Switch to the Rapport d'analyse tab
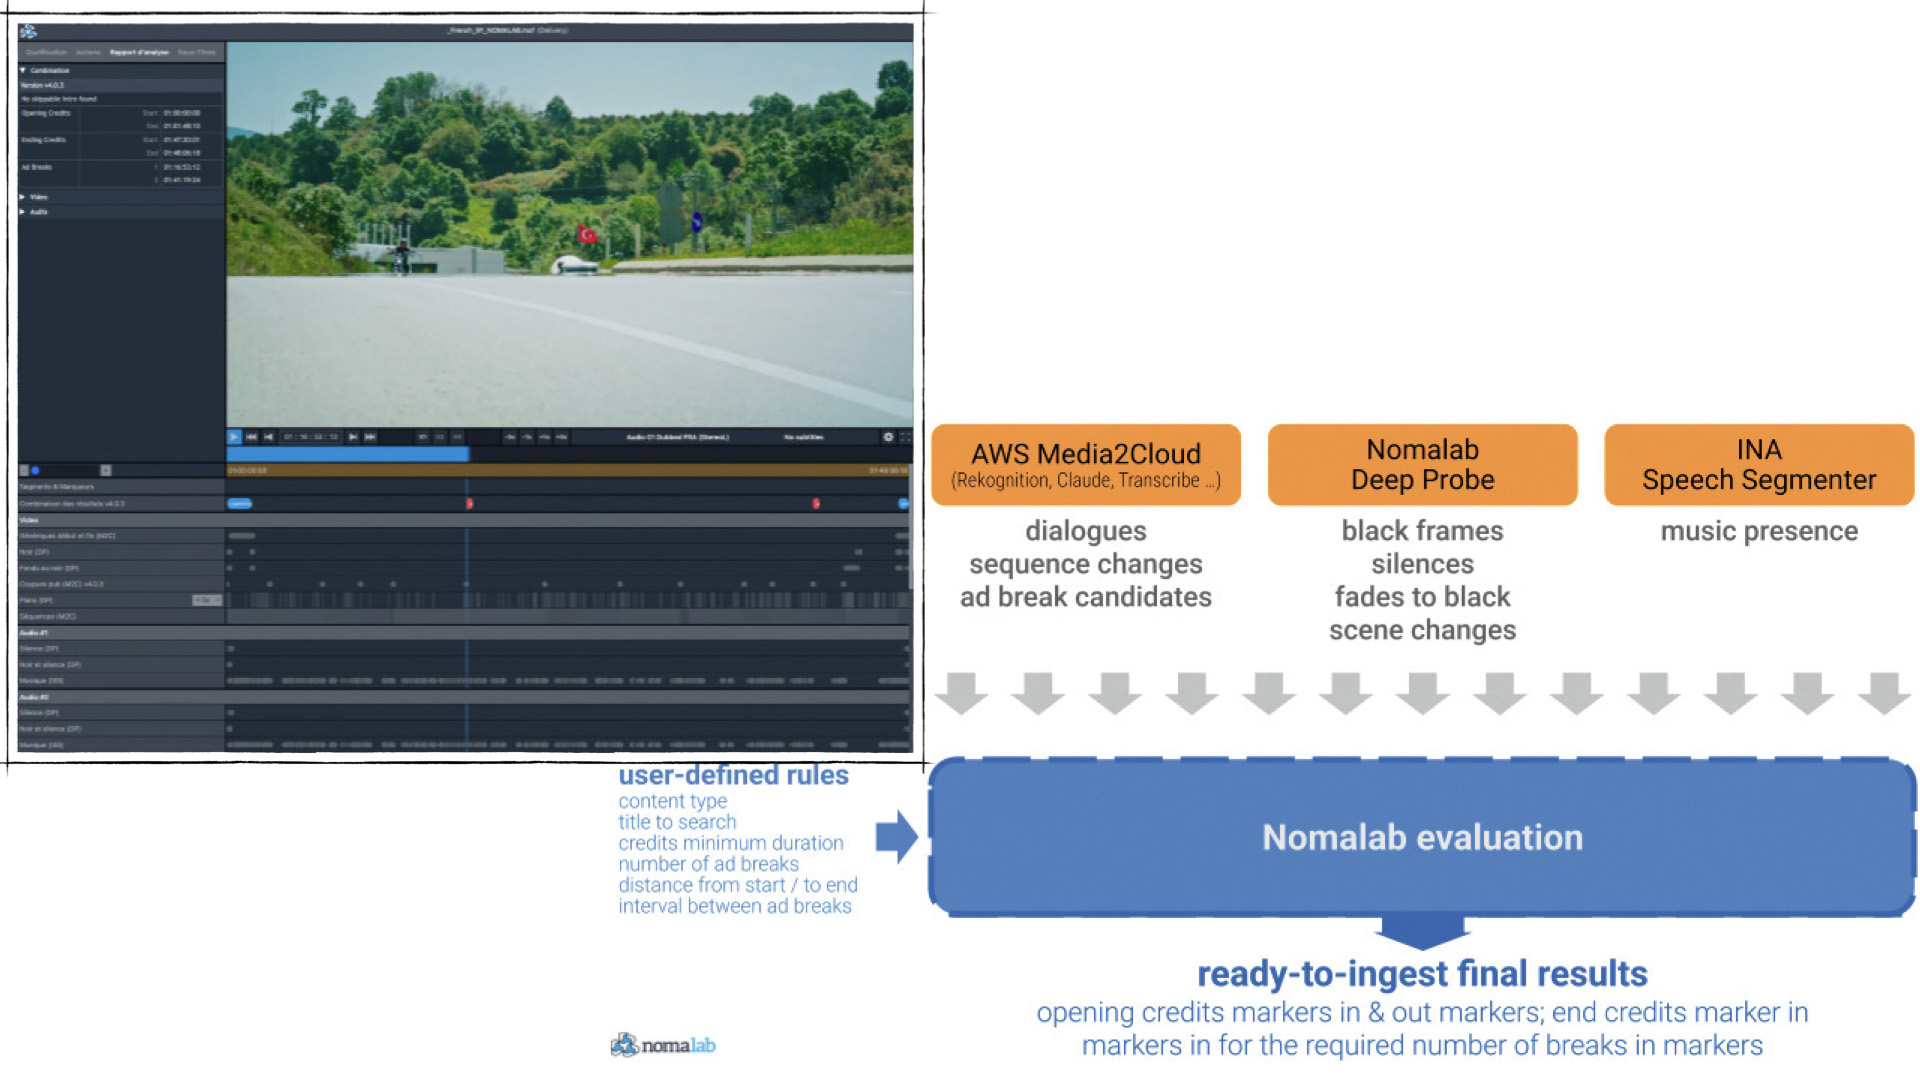The height and width of the screenshot is (1080, 1920). 139,52
